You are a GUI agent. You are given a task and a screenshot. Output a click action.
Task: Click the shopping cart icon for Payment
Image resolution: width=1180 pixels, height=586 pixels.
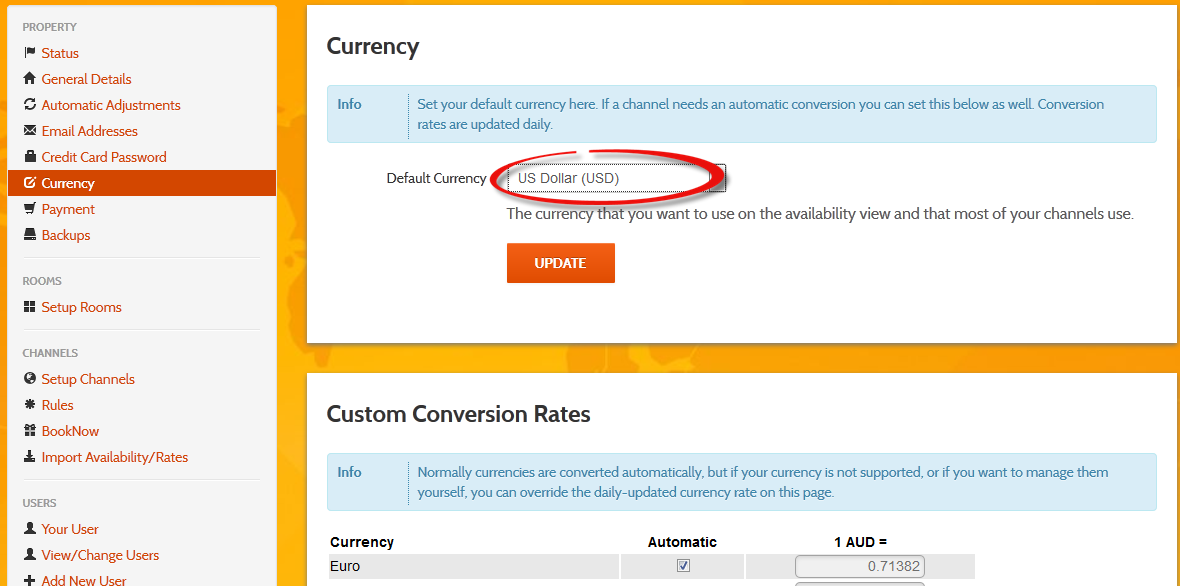click(30, 209)
